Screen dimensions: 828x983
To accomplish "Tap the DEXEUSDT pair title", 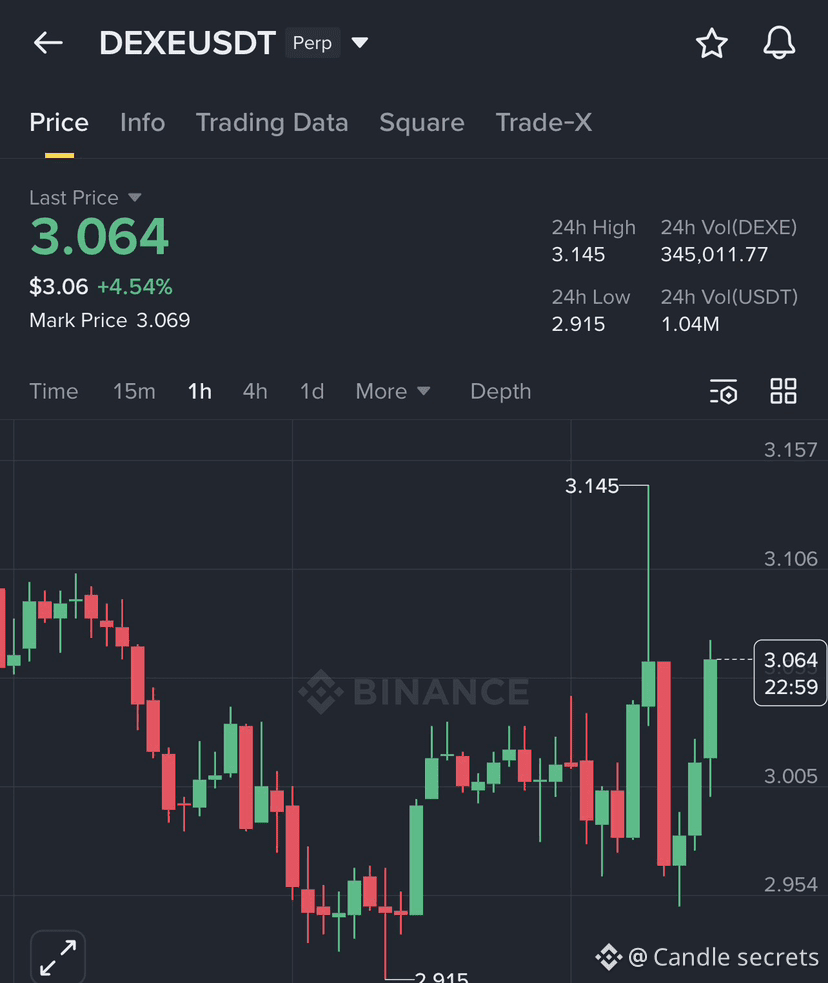I will click(187, 43).
